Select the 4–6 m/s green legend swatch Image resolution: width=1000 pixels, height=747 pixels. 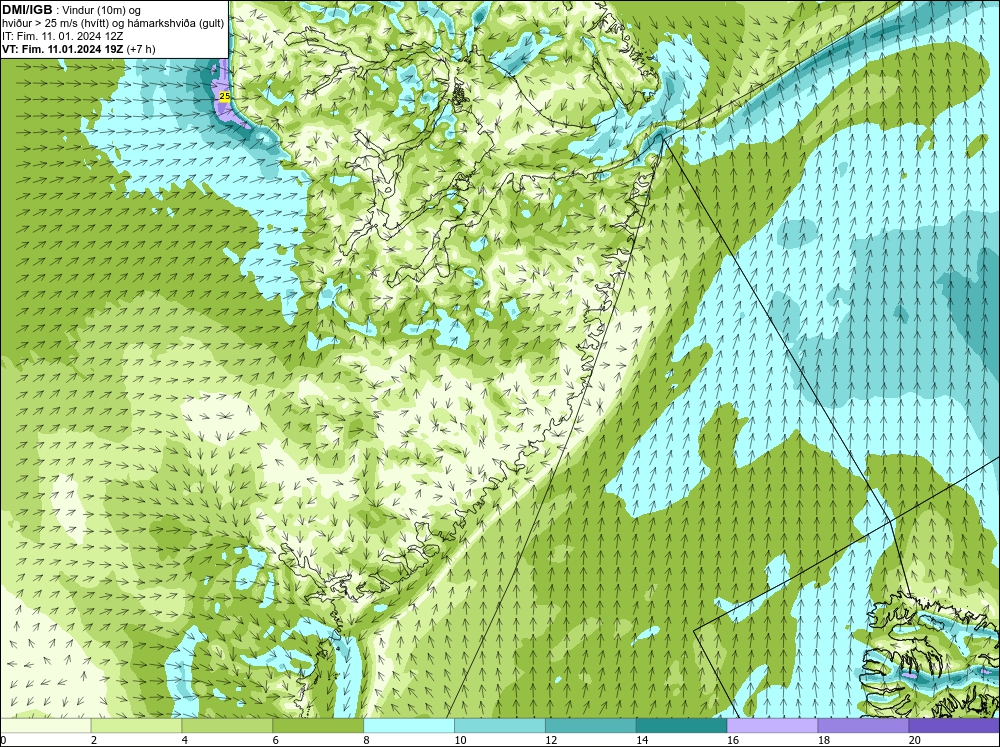[227, 725]
